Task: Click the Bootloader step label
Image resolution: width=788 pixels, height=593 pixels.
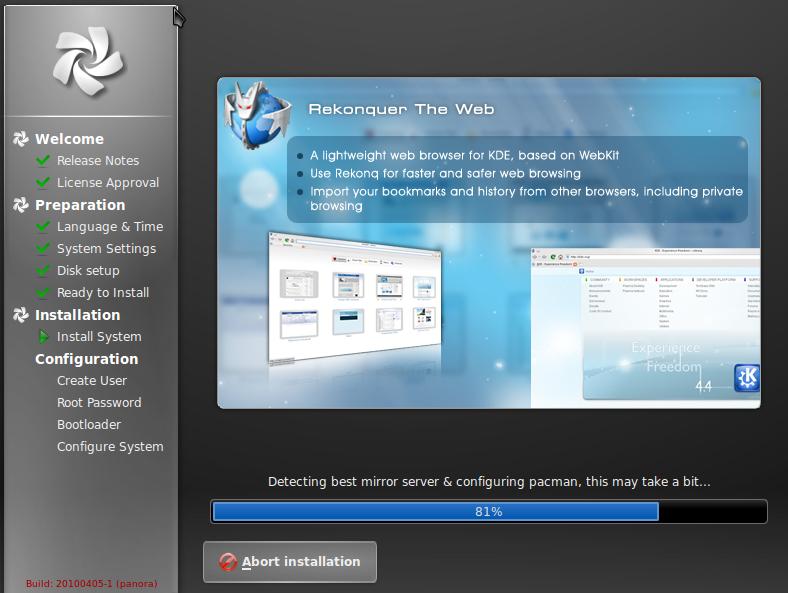Action: pyautogui.click(x=89, y=425)
